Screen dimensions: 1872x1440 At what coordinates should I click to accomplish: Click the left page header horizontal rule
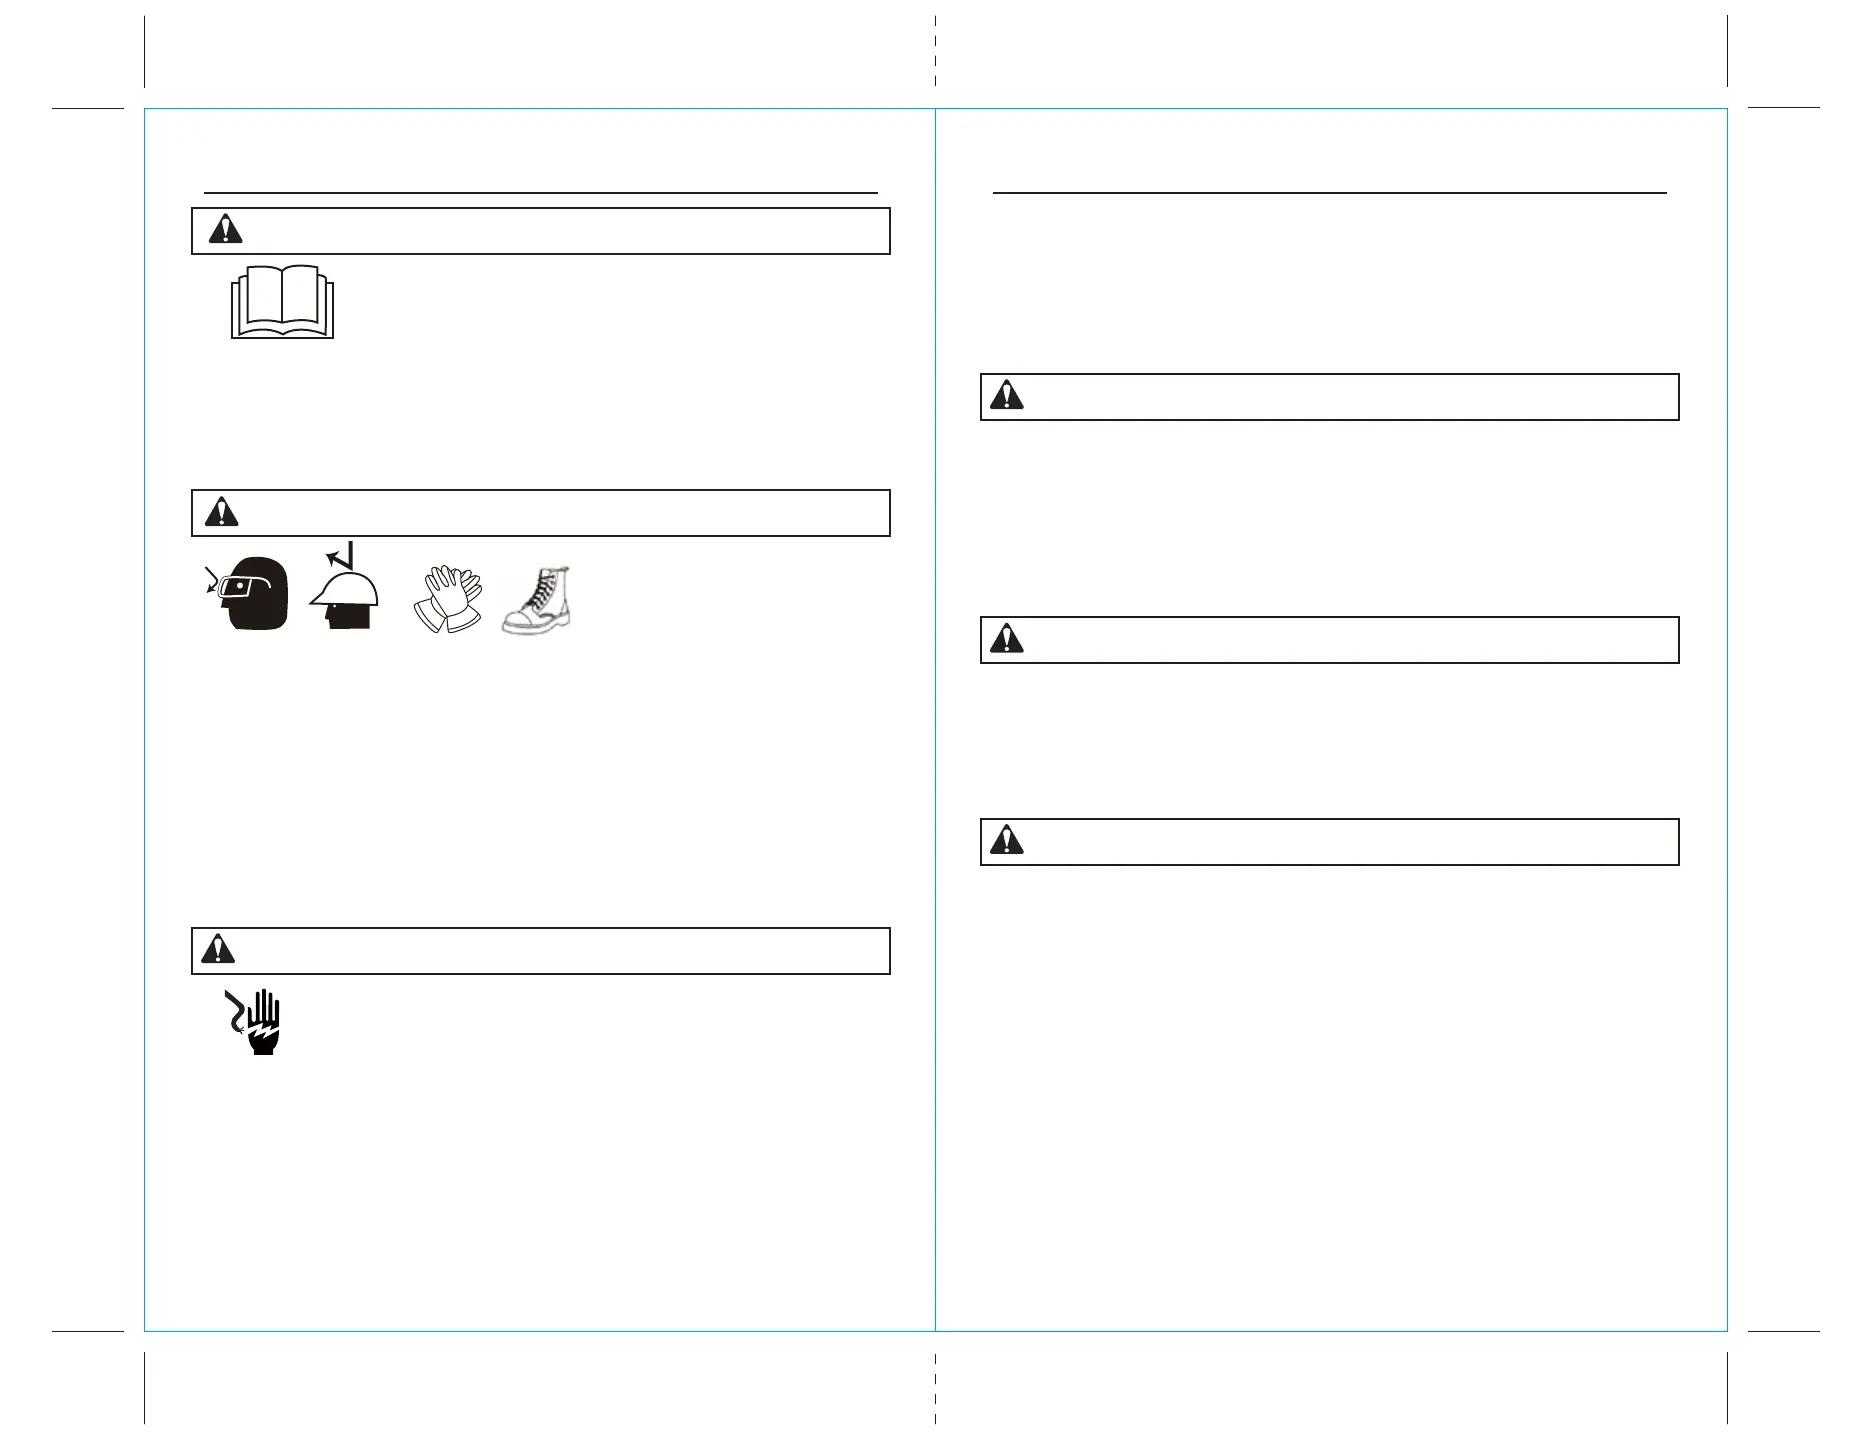540,192
